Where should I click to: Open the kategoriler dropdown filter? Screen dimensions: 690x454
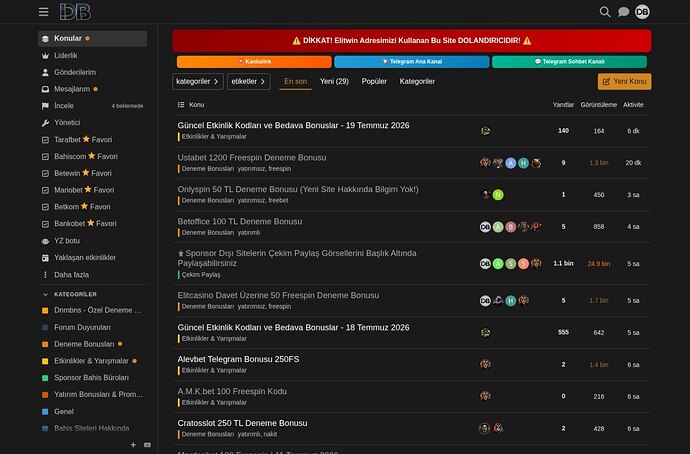198,81
